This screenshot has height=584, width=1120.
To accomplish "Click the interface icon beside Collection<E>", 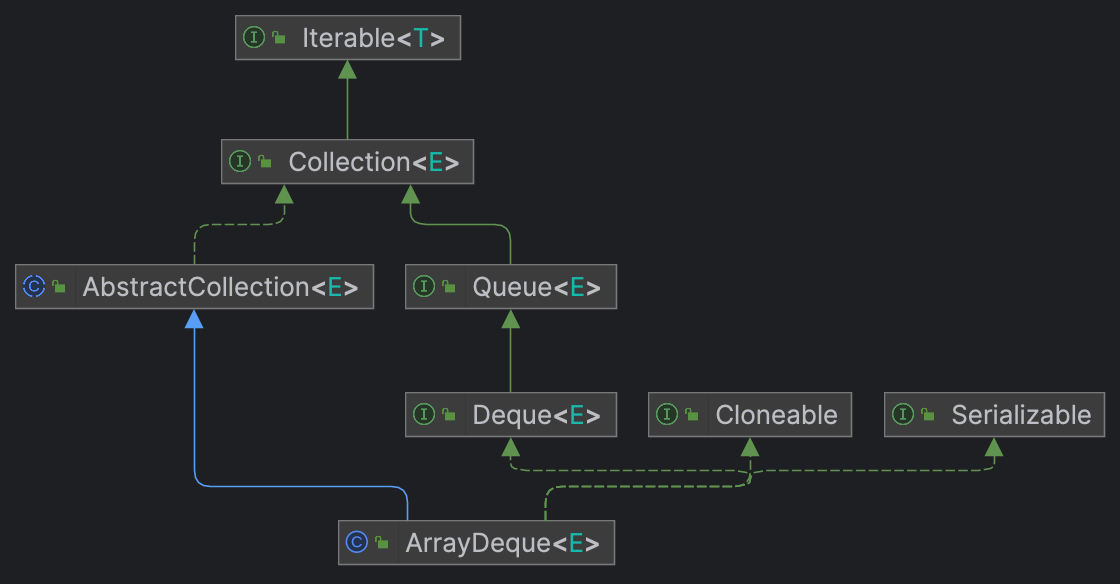I will pos(240,162).
